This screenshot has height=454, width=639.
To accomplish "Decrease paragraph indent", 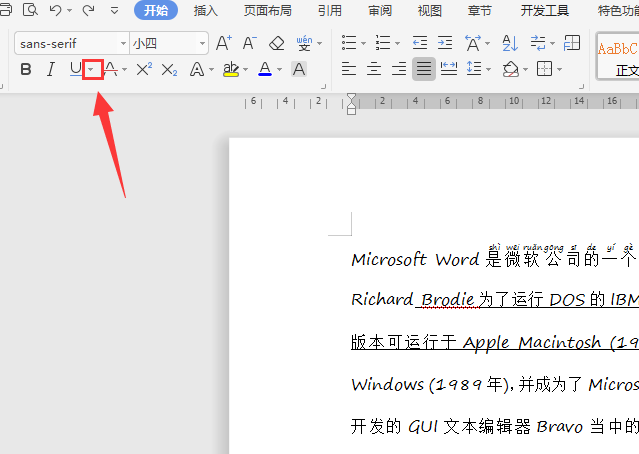I will tap(420, 42).
